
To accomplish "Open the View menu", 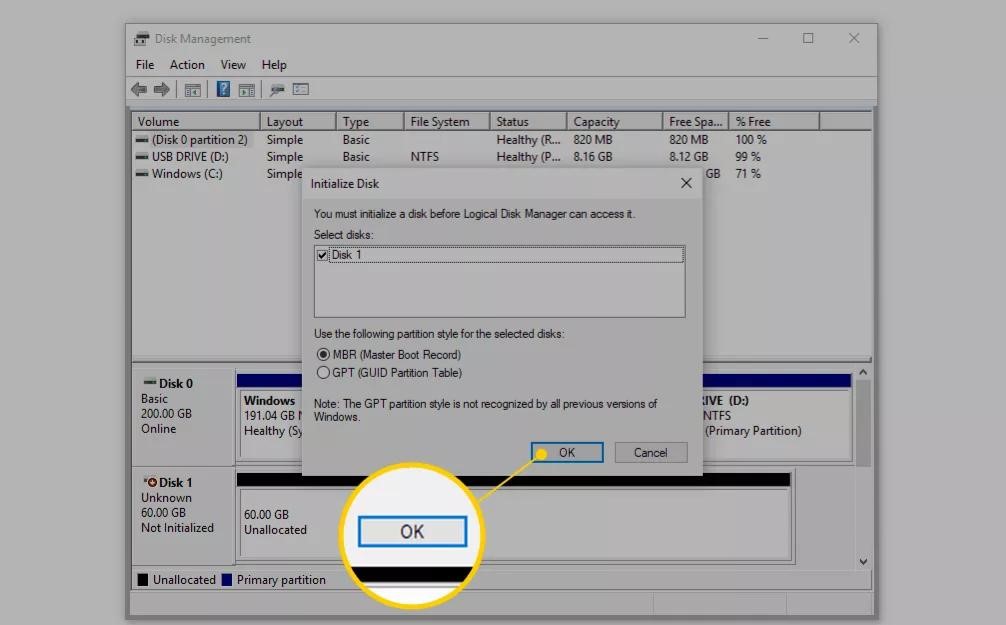I will pos(233,64).
